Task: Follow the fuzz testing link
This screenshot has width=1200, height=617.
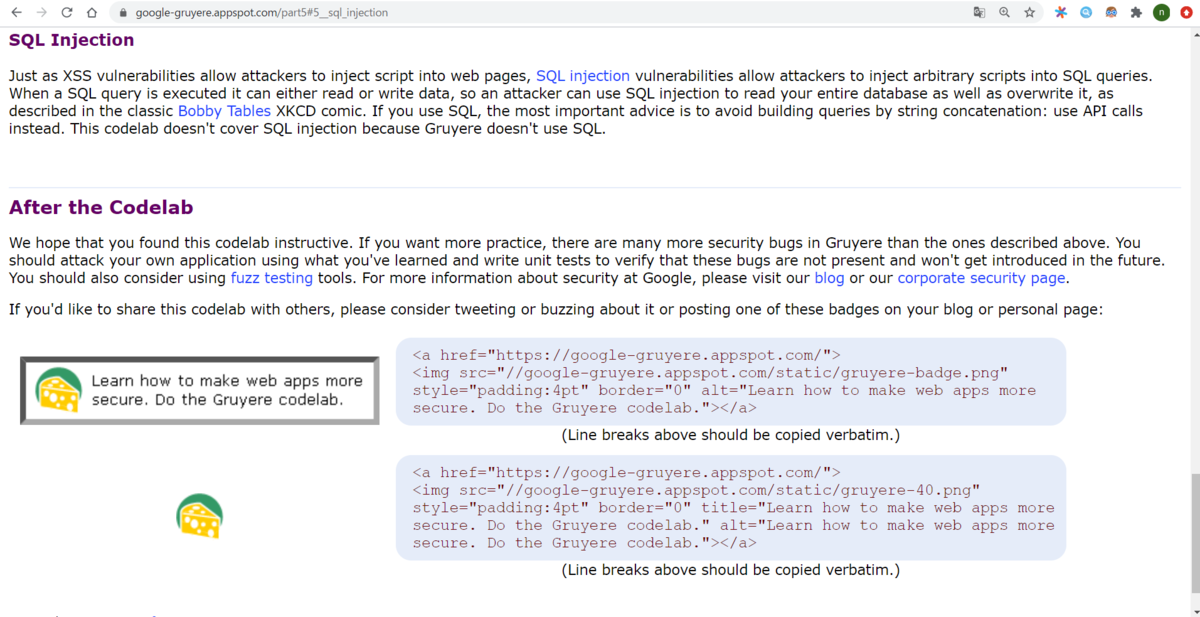Action: 272,278
